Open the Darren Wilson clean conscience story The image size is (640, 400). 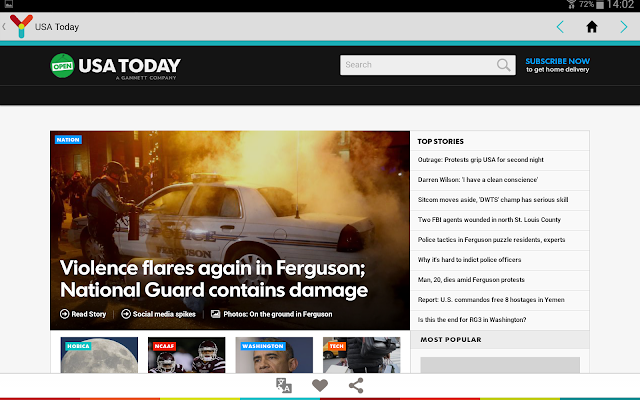coord(478,180)
